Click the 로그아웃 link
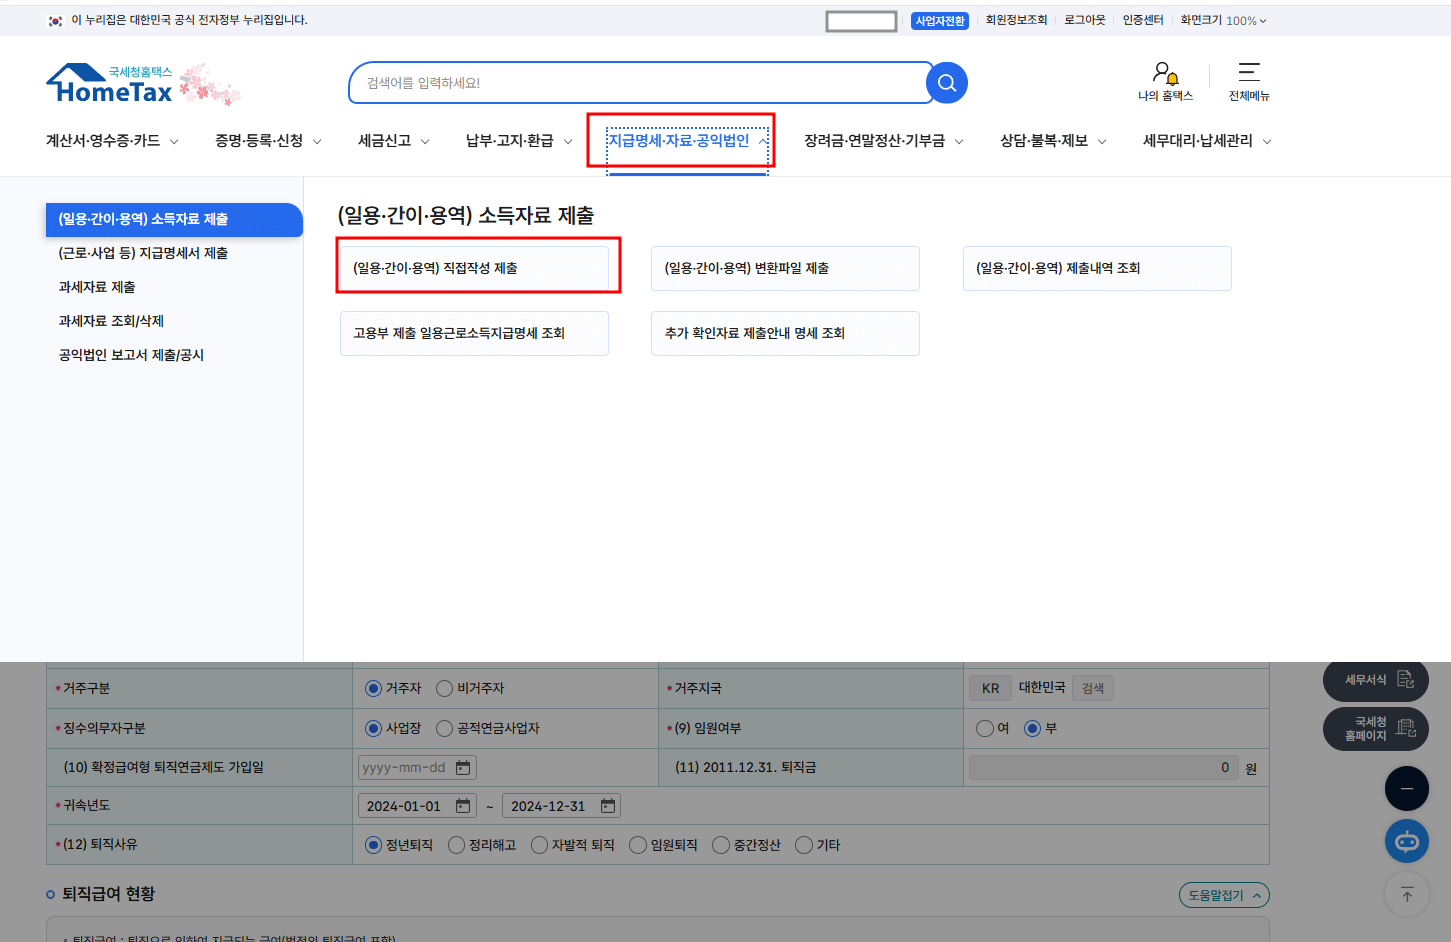The height and width of the screenshot is (942, 1451). tap(1084, 19)
